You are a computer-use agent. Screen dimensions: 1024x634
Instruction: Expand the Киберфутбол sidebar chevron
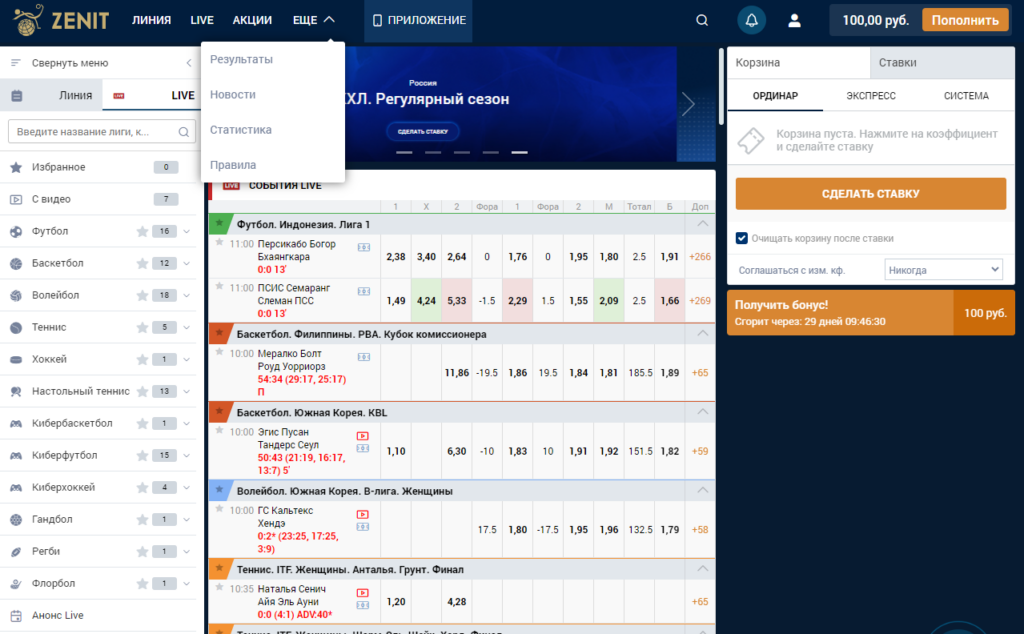point(187,455)
